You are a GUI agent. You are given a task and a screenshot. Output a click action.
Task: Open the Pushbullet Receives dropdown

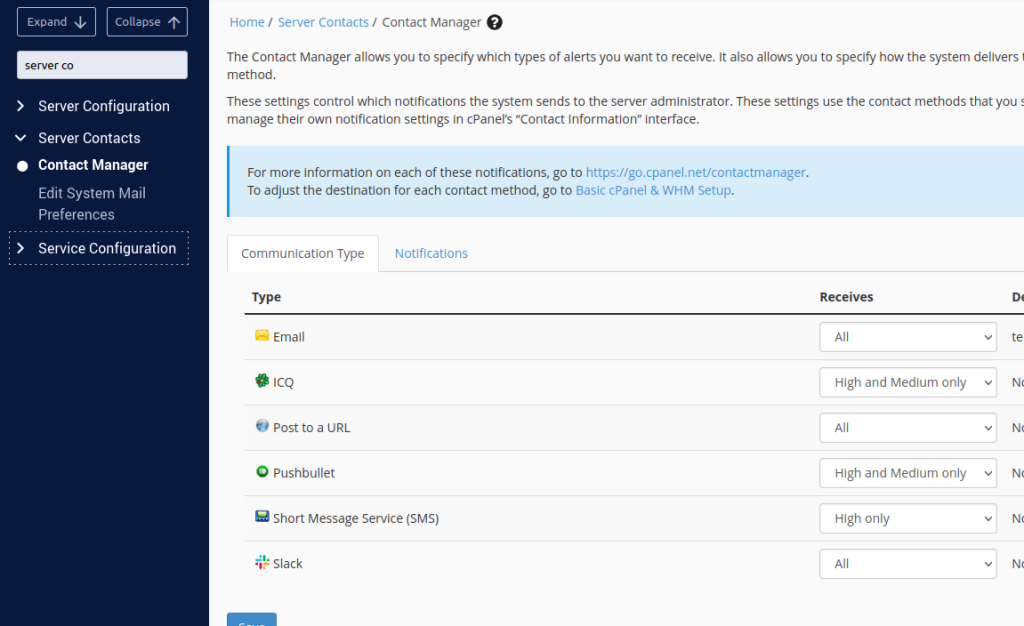pyautogui.click(x=907, y=473)
